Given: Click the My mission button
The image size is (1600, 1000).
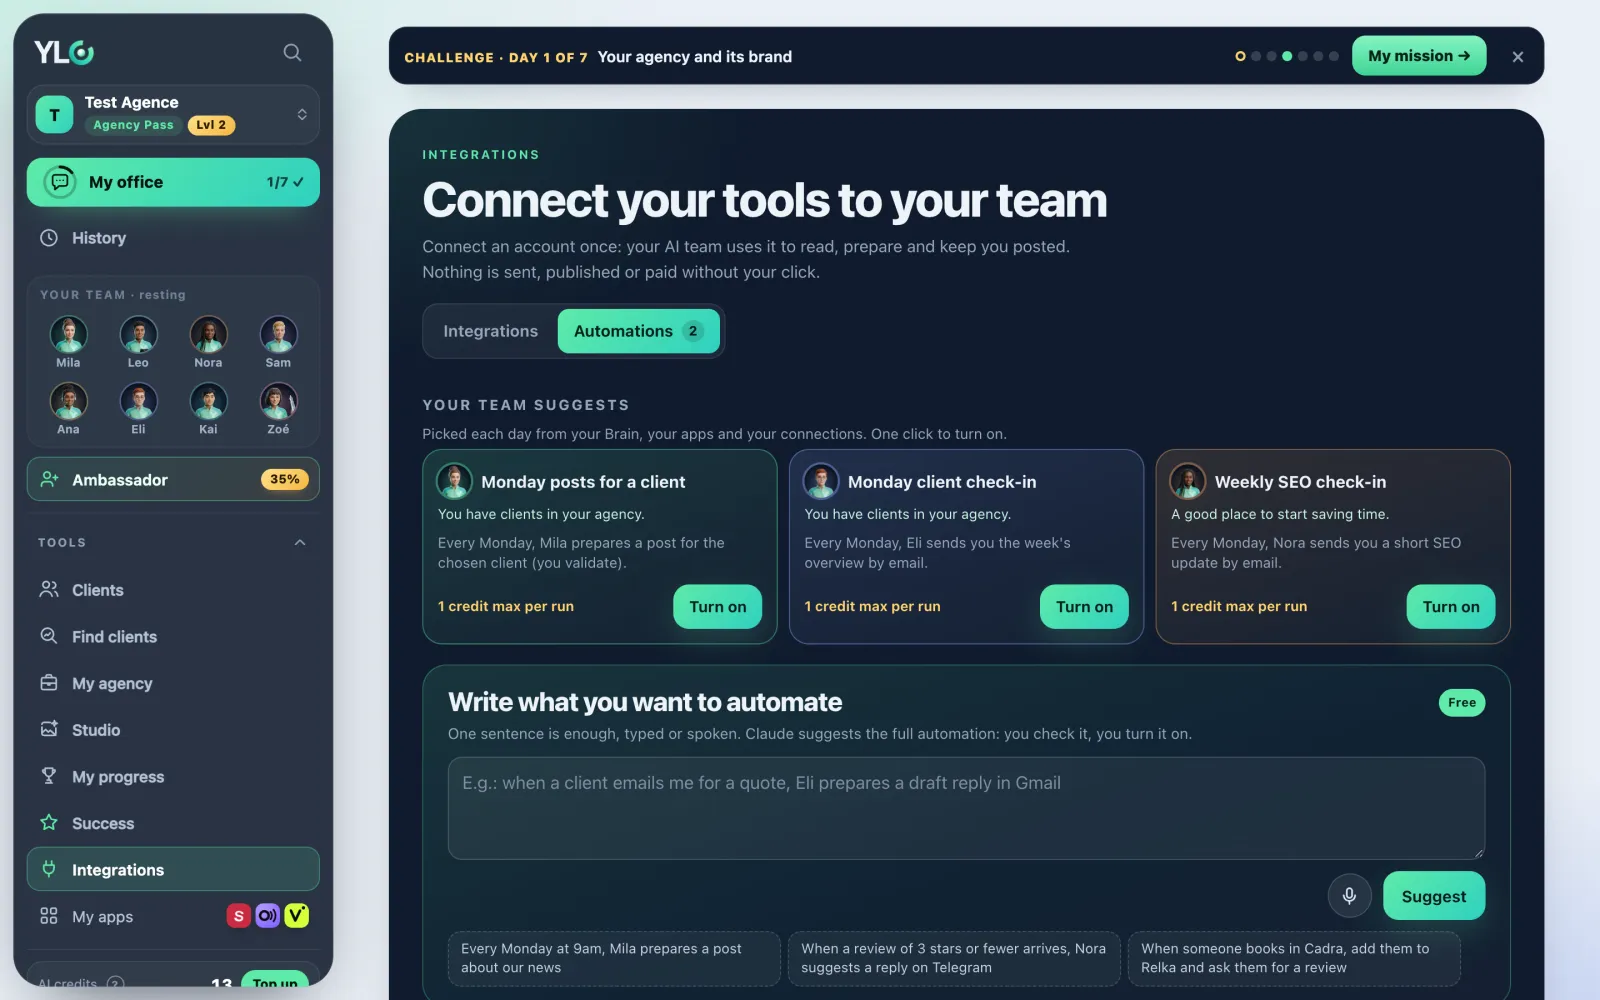Looking at the screenshot, I should click(x=1419, y=56).
